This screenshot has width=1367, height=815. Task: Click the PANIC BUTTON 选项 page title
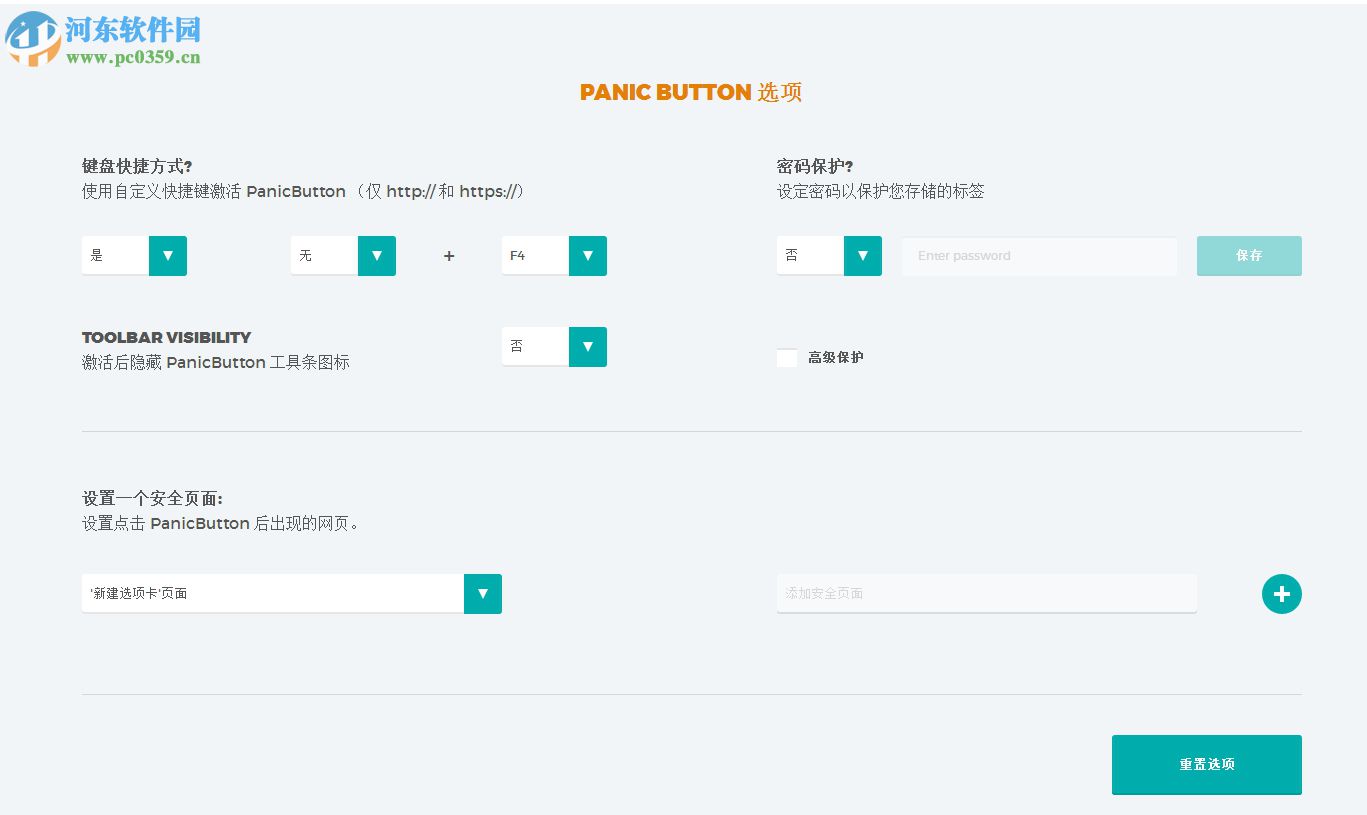(691, 92)
